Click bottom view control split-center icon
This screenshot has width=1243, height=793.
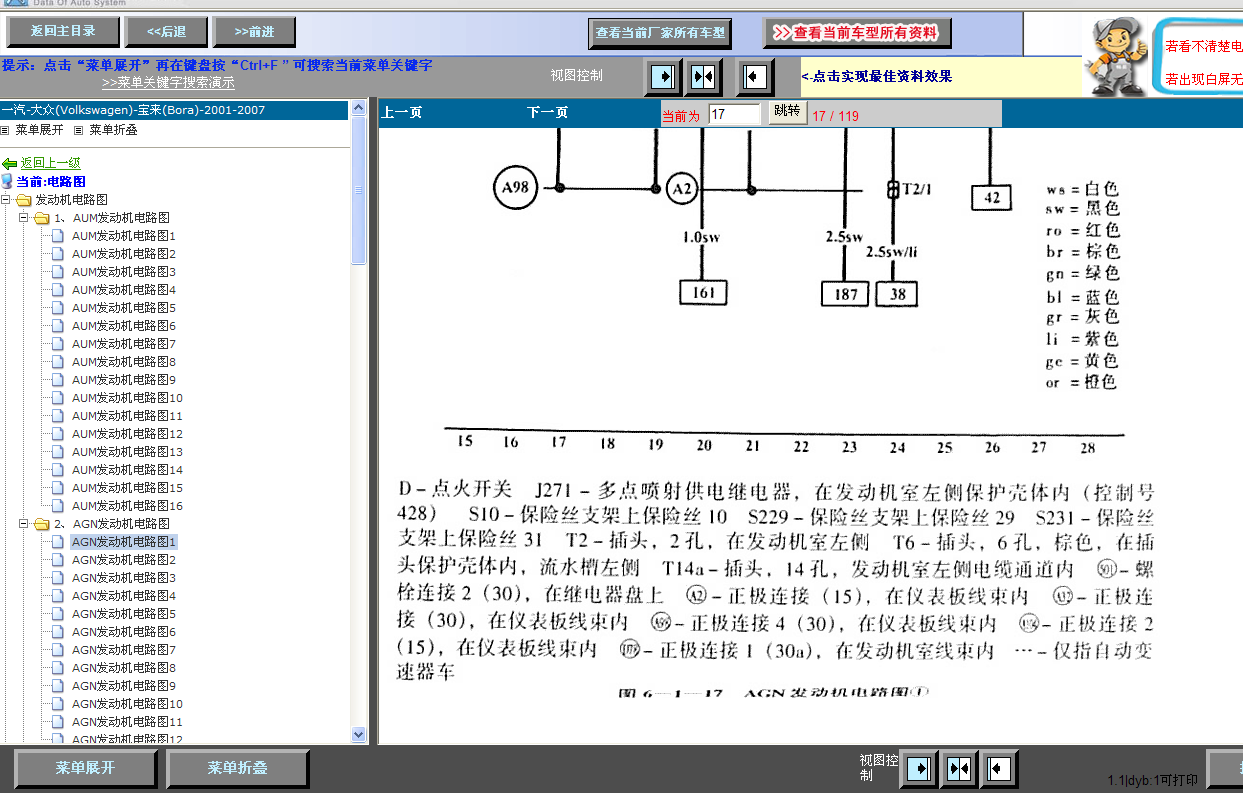click(959, 768)
